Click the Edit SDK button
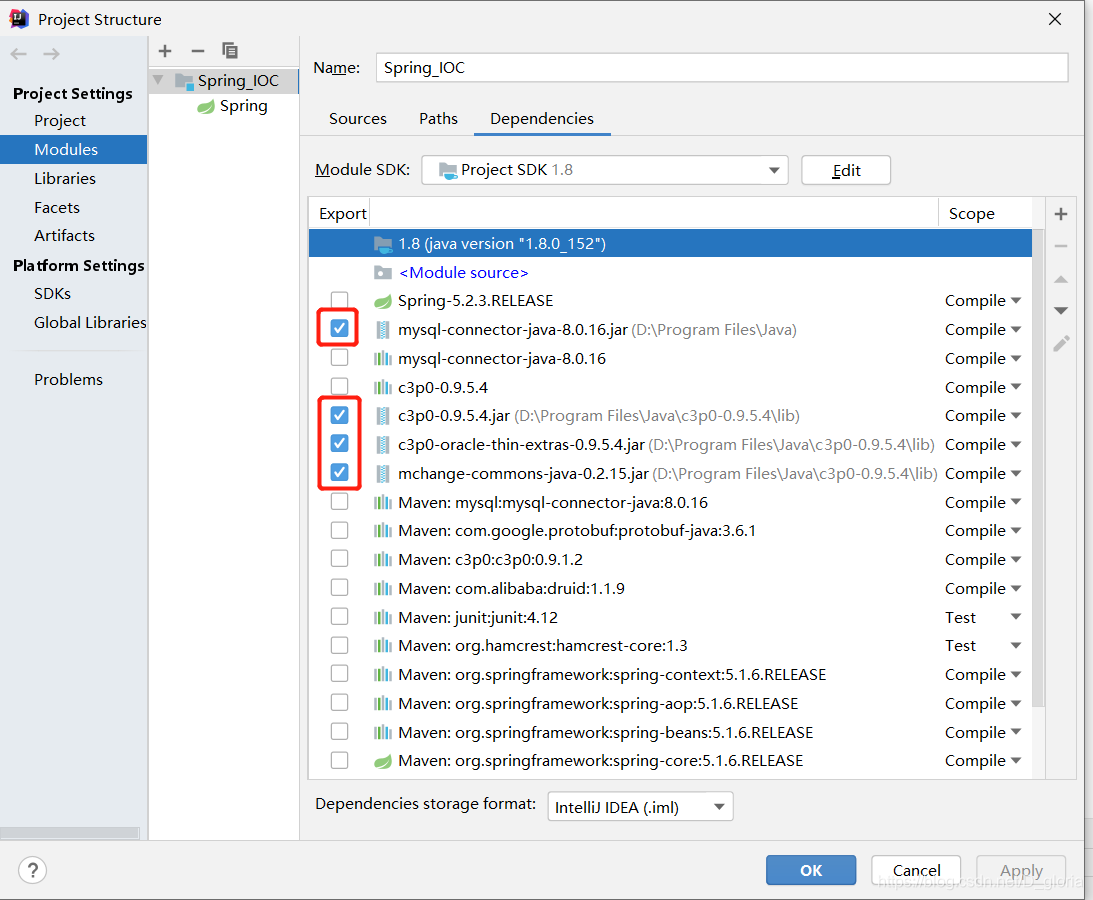1093x900 pixels. click(x=846, y=170)
